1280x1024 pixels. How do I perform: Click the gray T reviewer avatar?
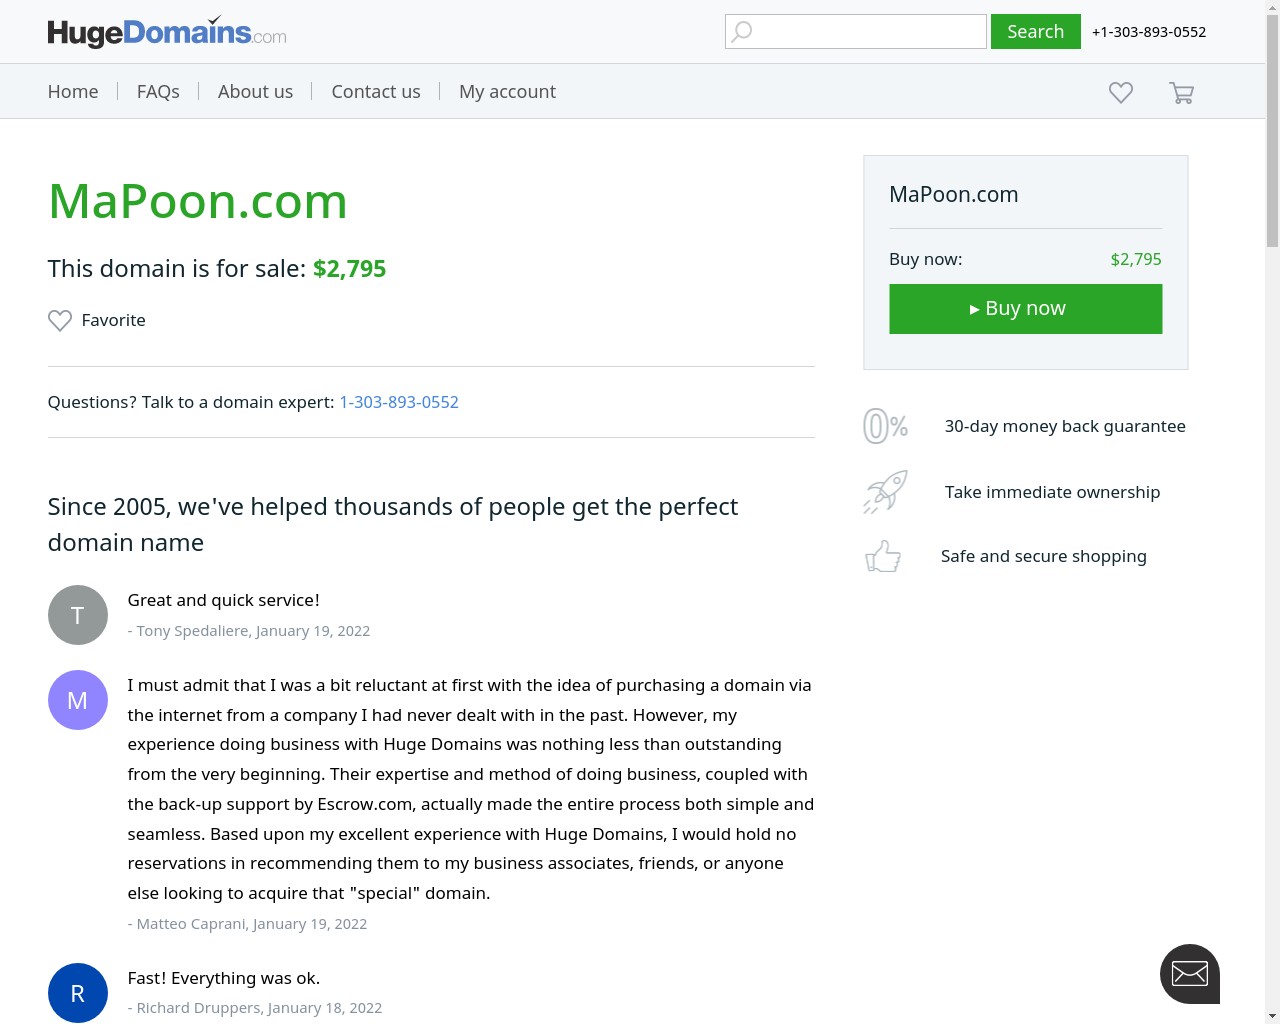[78, 615]
